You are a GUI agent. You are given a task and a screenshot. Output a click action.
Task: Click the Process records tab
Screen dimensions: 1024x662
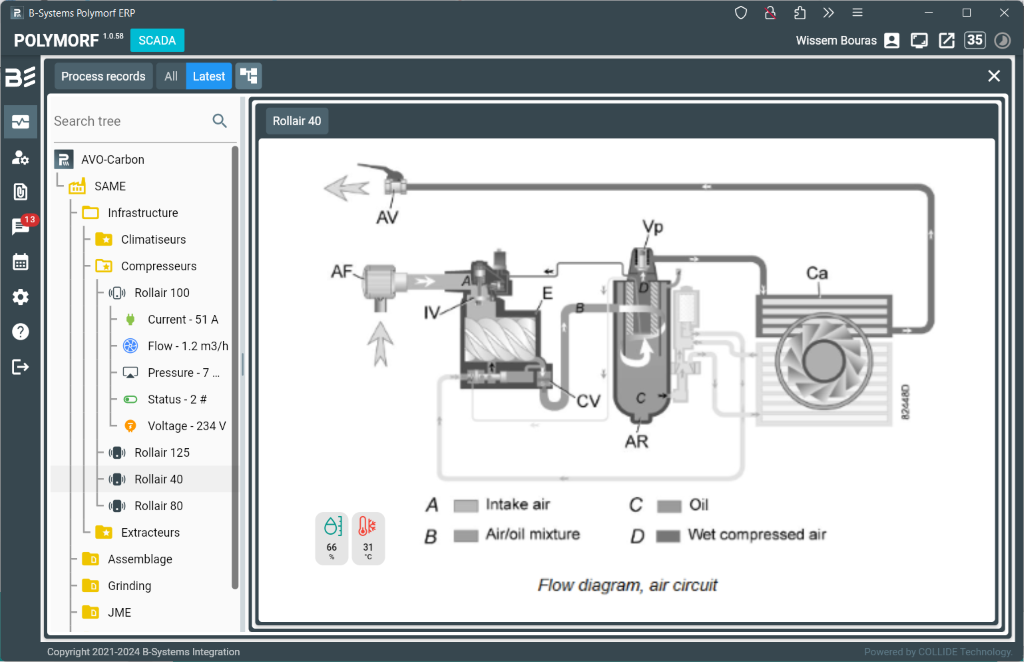click(x=103, y=76)
